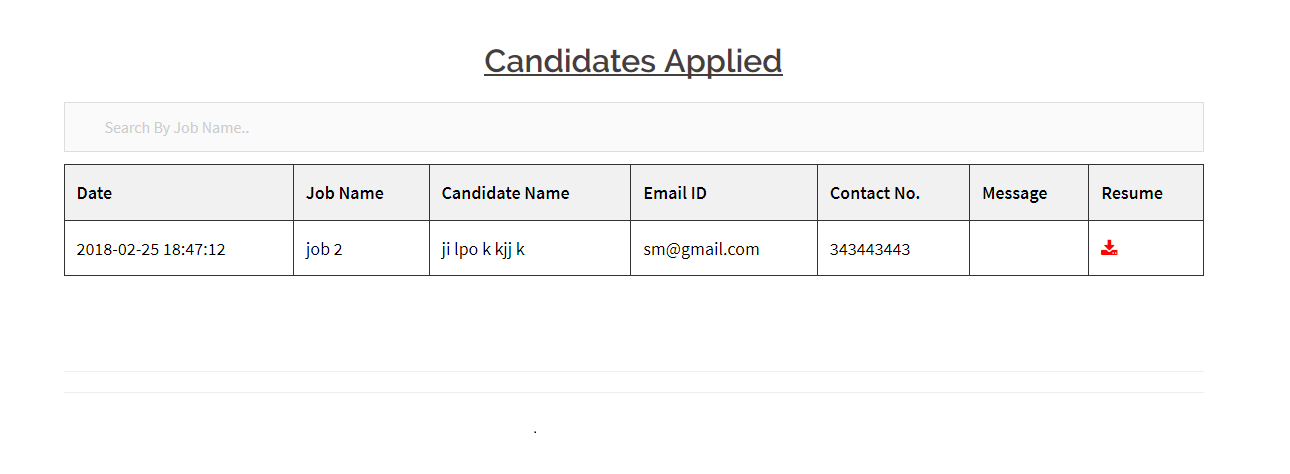This screenshot has height=474, width=1290.
Task: Download the candidate's resume
Action: point(1109,248)
